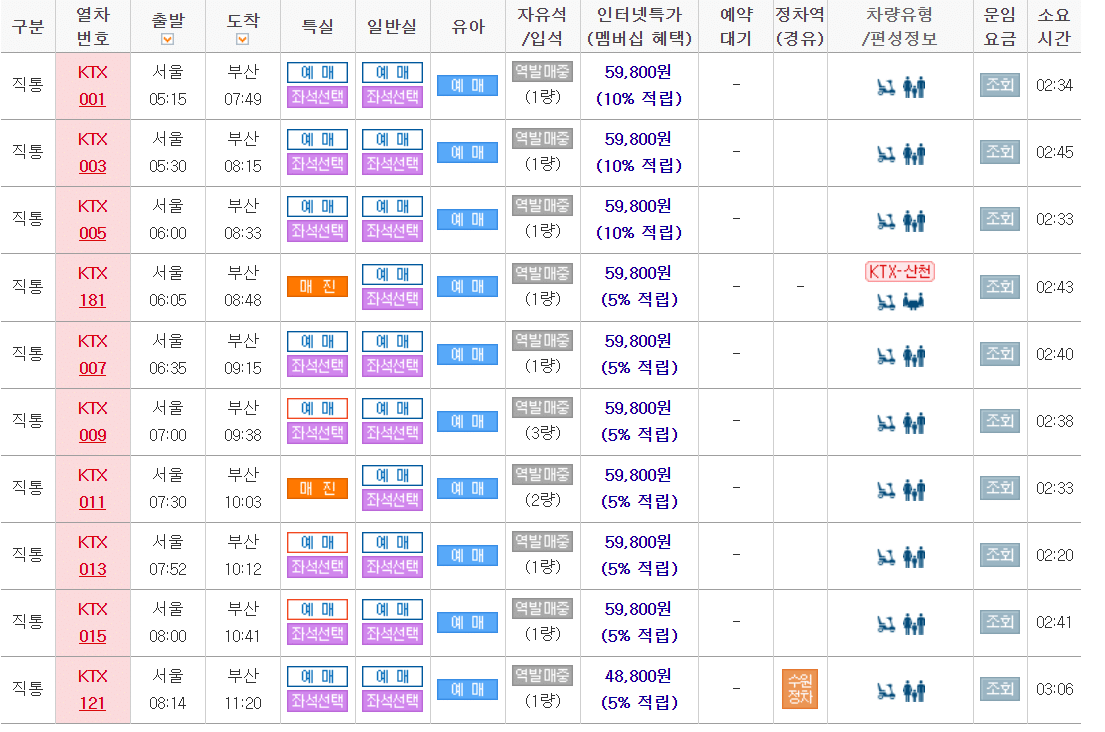Choose 일반실 좌석선택 for KTX 003
The width and height of the screenshot is (1105, 732).
click(x=393, y=163)
